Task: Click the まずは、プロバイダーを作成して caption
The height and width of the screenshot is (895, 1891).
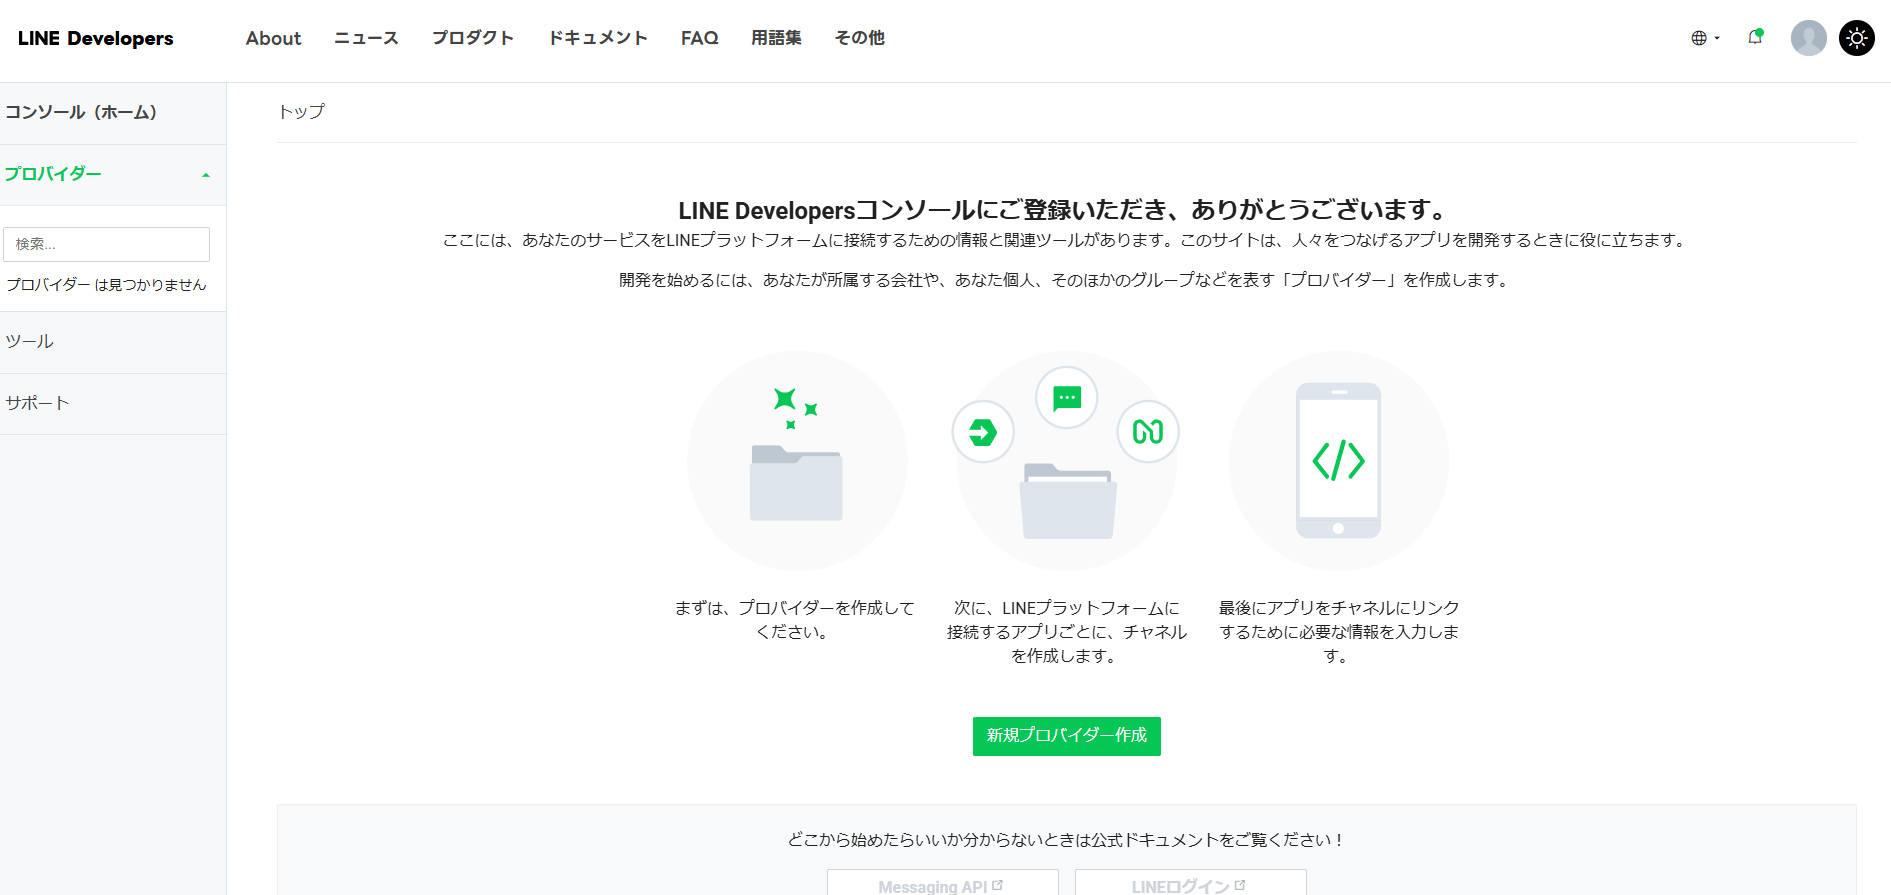Action: (794, 620)
